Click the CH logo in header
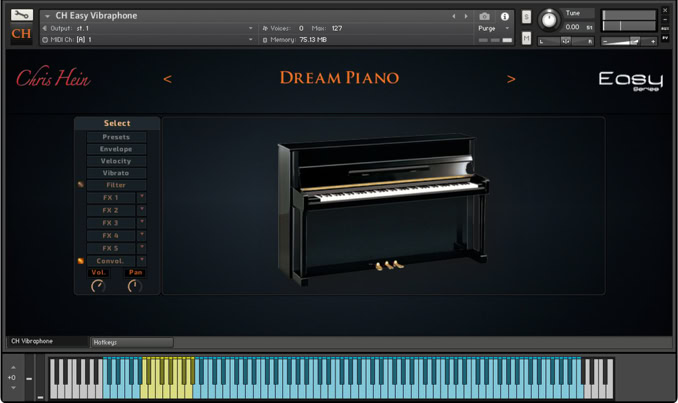 click(x=21, y=35)
